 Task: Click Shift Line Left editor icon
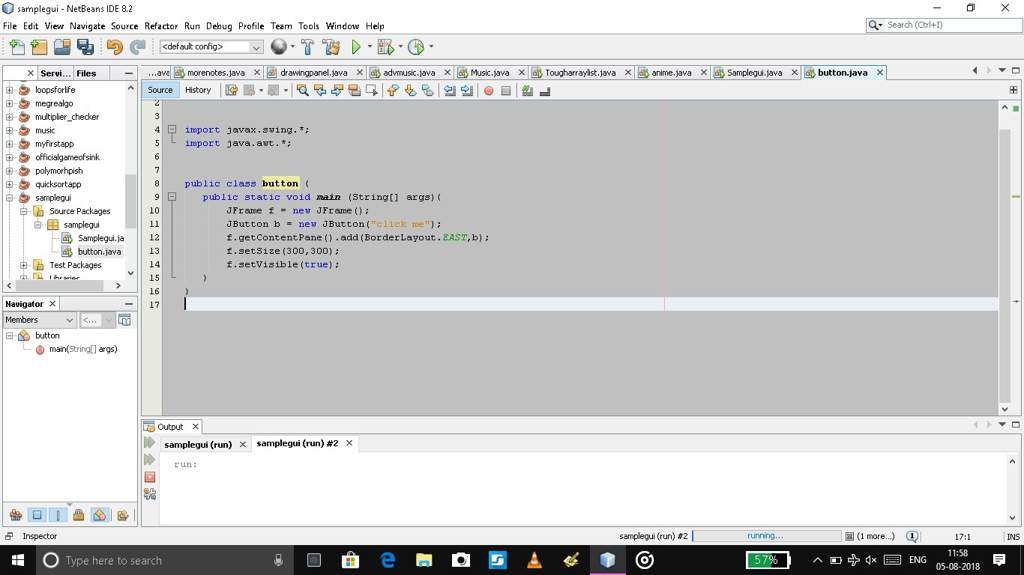click(x=449, y=91)
